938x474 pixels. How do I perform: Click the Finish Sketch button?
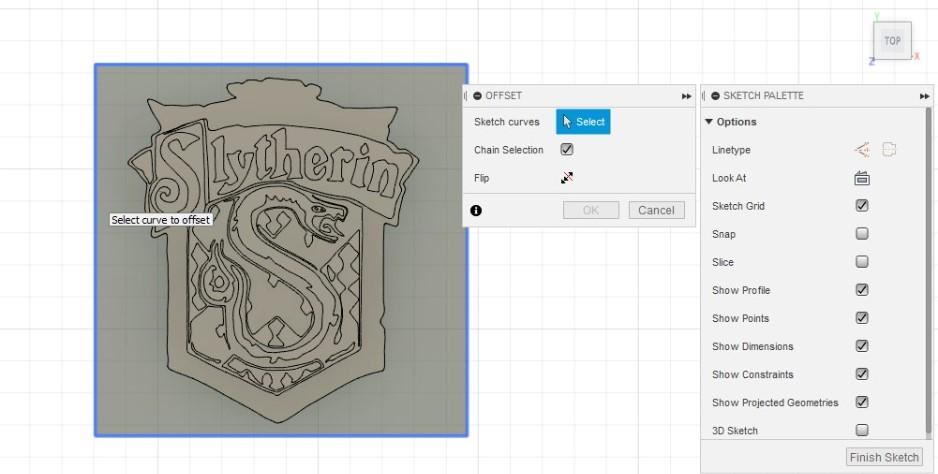(x=884, y=457)
